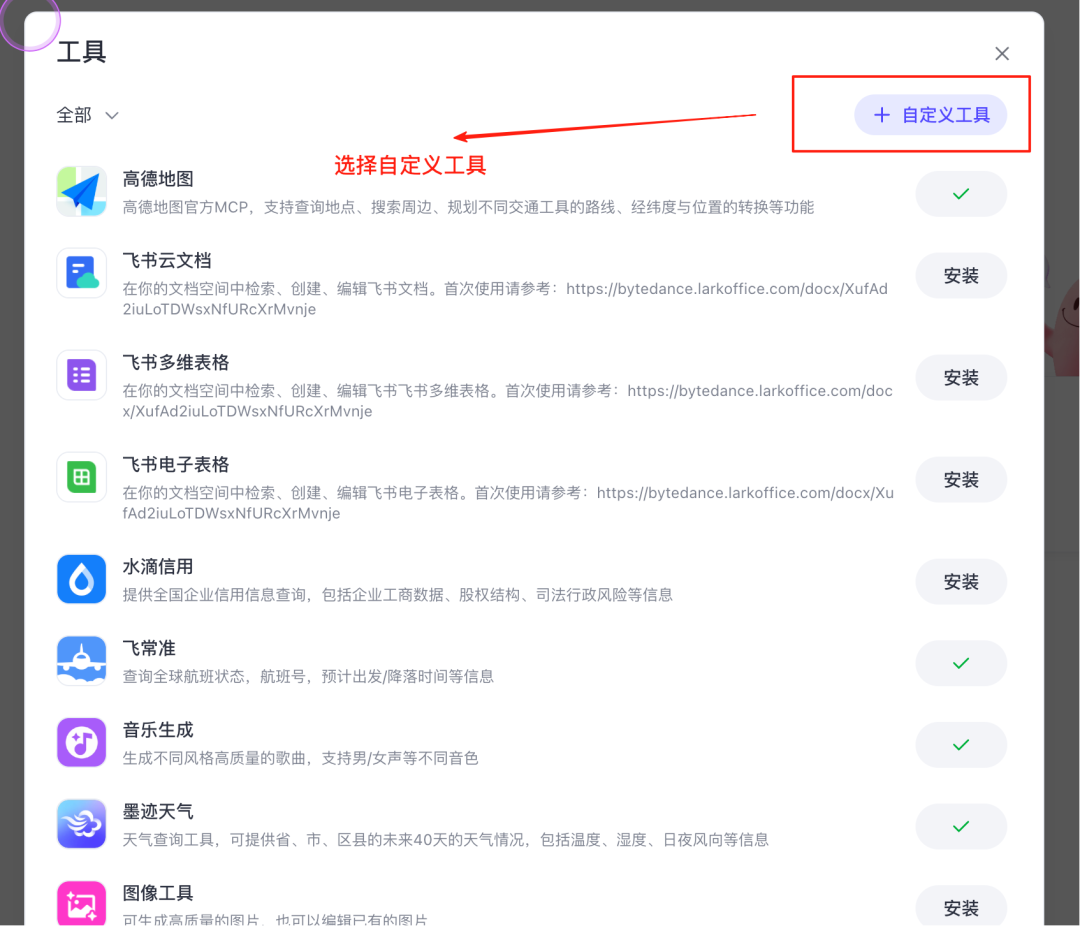Select the 飞书云文档 title text
This screenshot has width=1080, height=926.
tap(167, 260)
